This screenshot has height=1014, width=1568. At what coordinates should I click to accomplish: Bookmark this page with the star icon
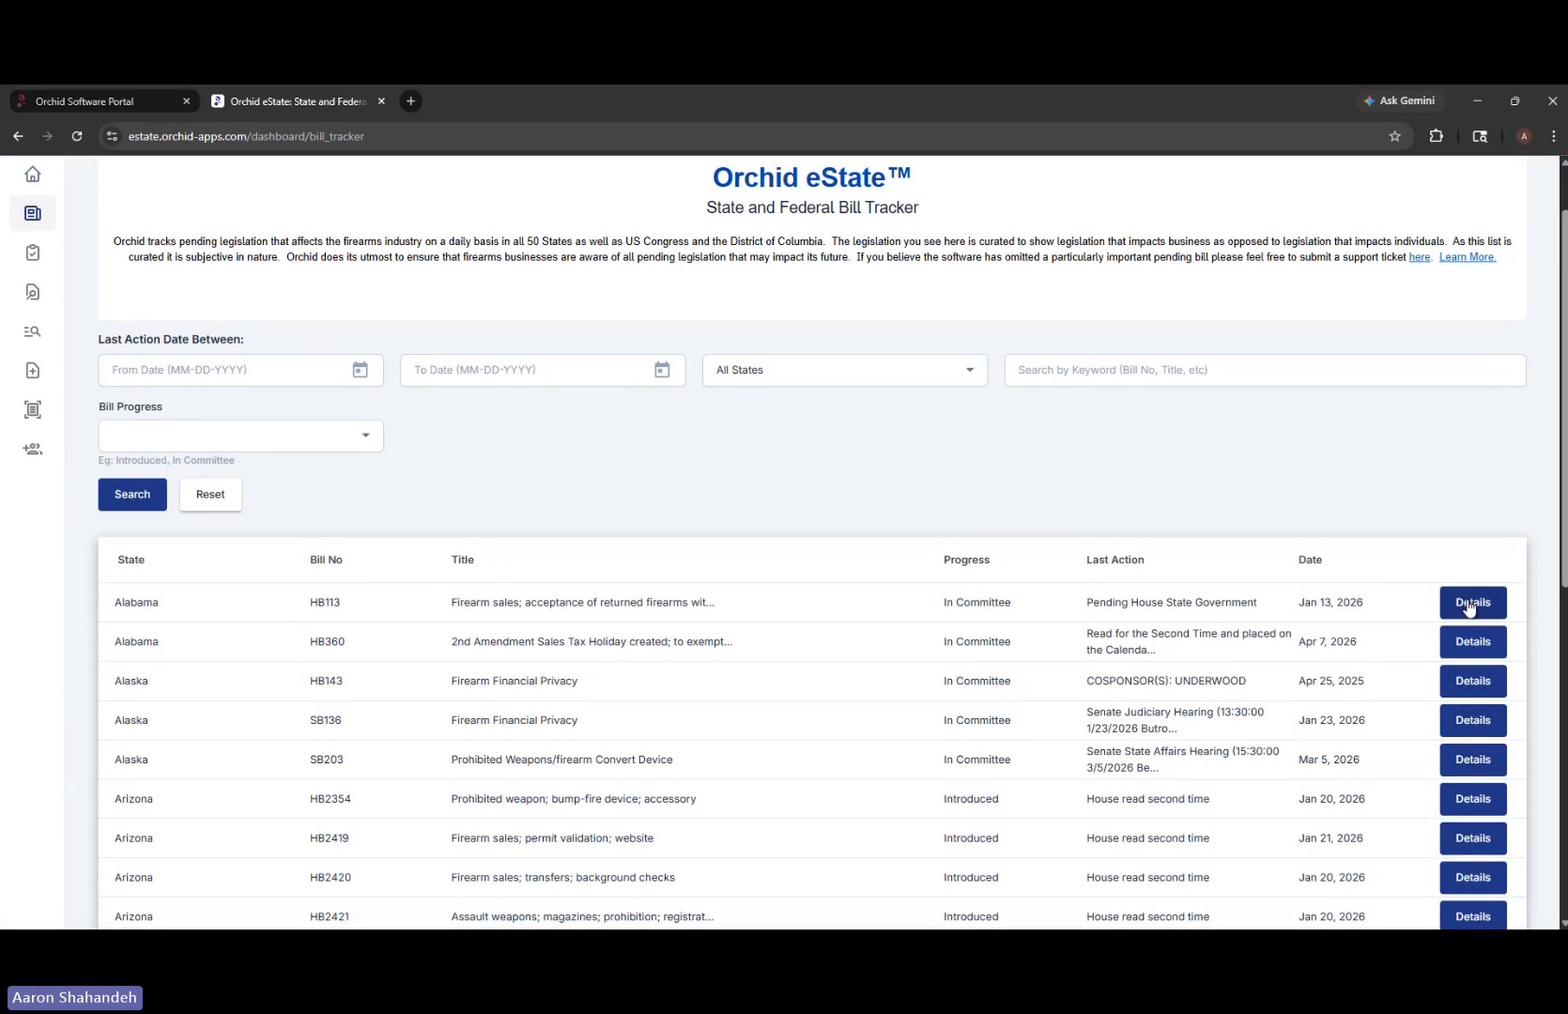pos(1395,136)
